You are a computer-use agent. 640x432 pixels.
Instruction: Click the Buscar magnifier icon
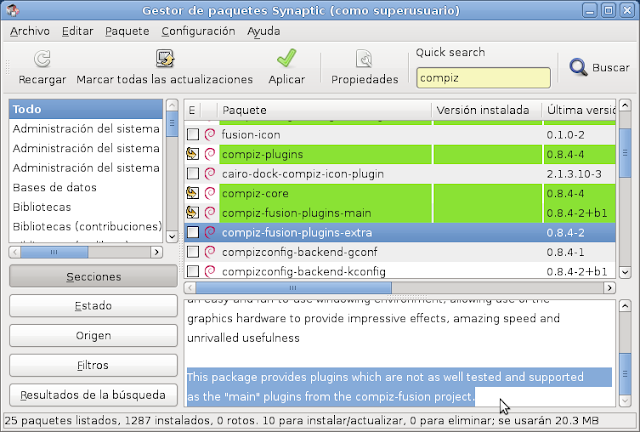pyautogui.click(x=578, y=67)
